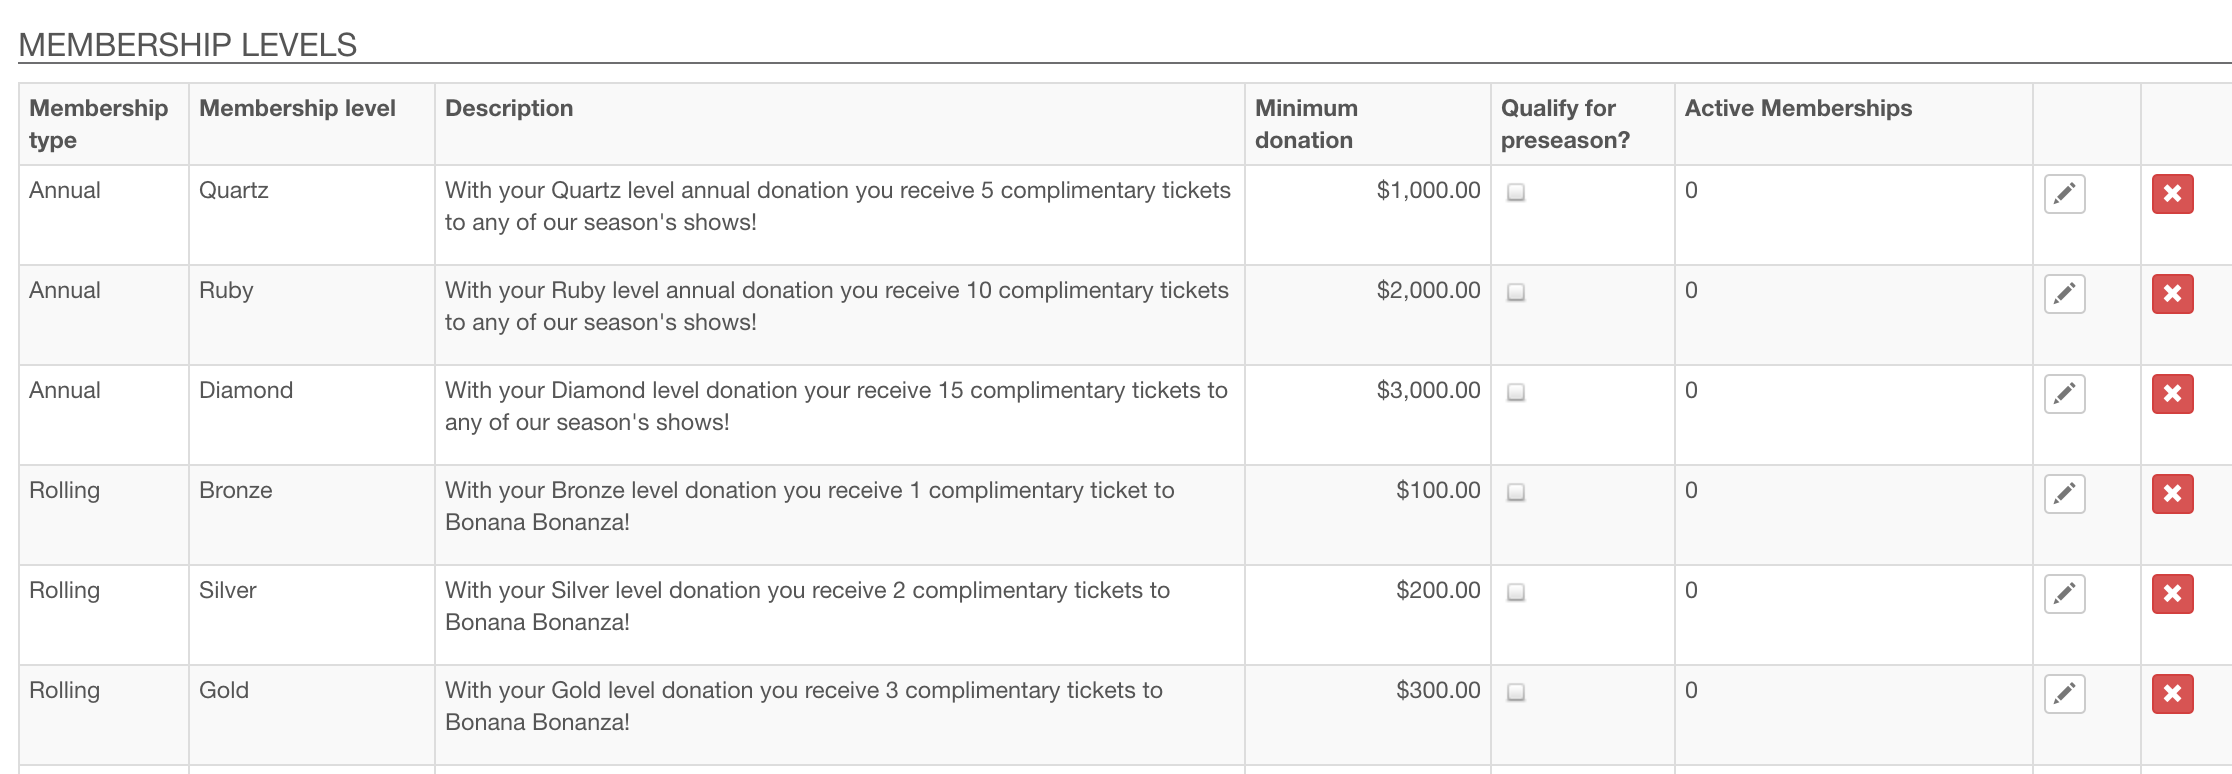The image size is (2232, 774).
Task: Delete the Quartz membership level
Action: point(2172,194)
